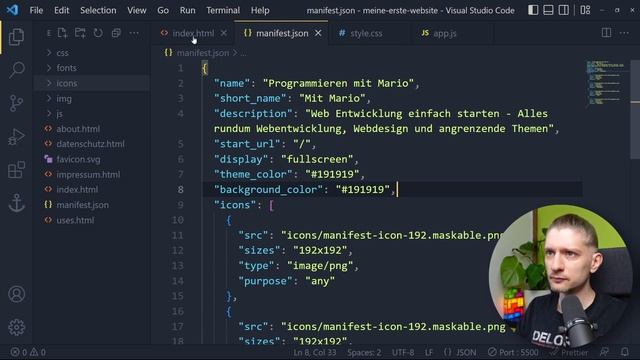Open favicon.svg in explorer
The width and height of the screenshot is (640, 360).
[x=92, y=159]
